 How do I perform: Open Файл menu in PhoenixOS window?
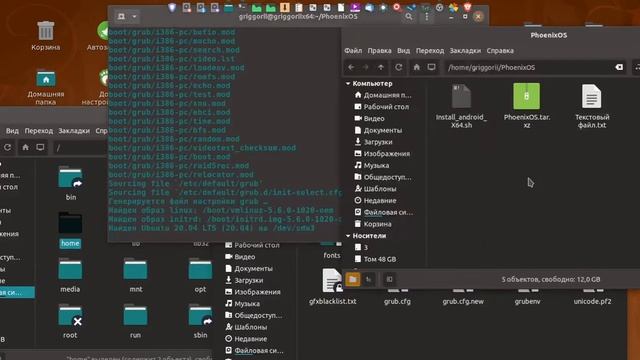(353, 51)
